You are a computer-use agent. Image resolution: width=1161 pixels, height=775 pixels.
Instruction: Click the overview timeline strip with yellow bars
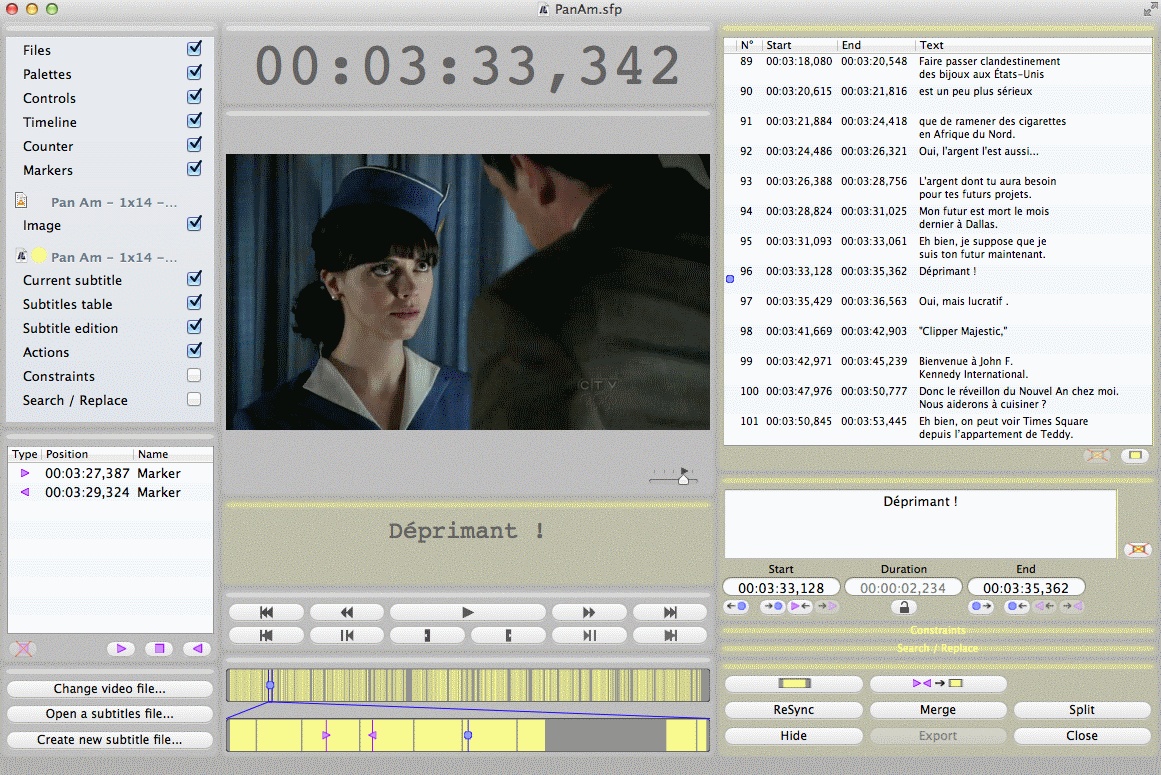point(468,685)
